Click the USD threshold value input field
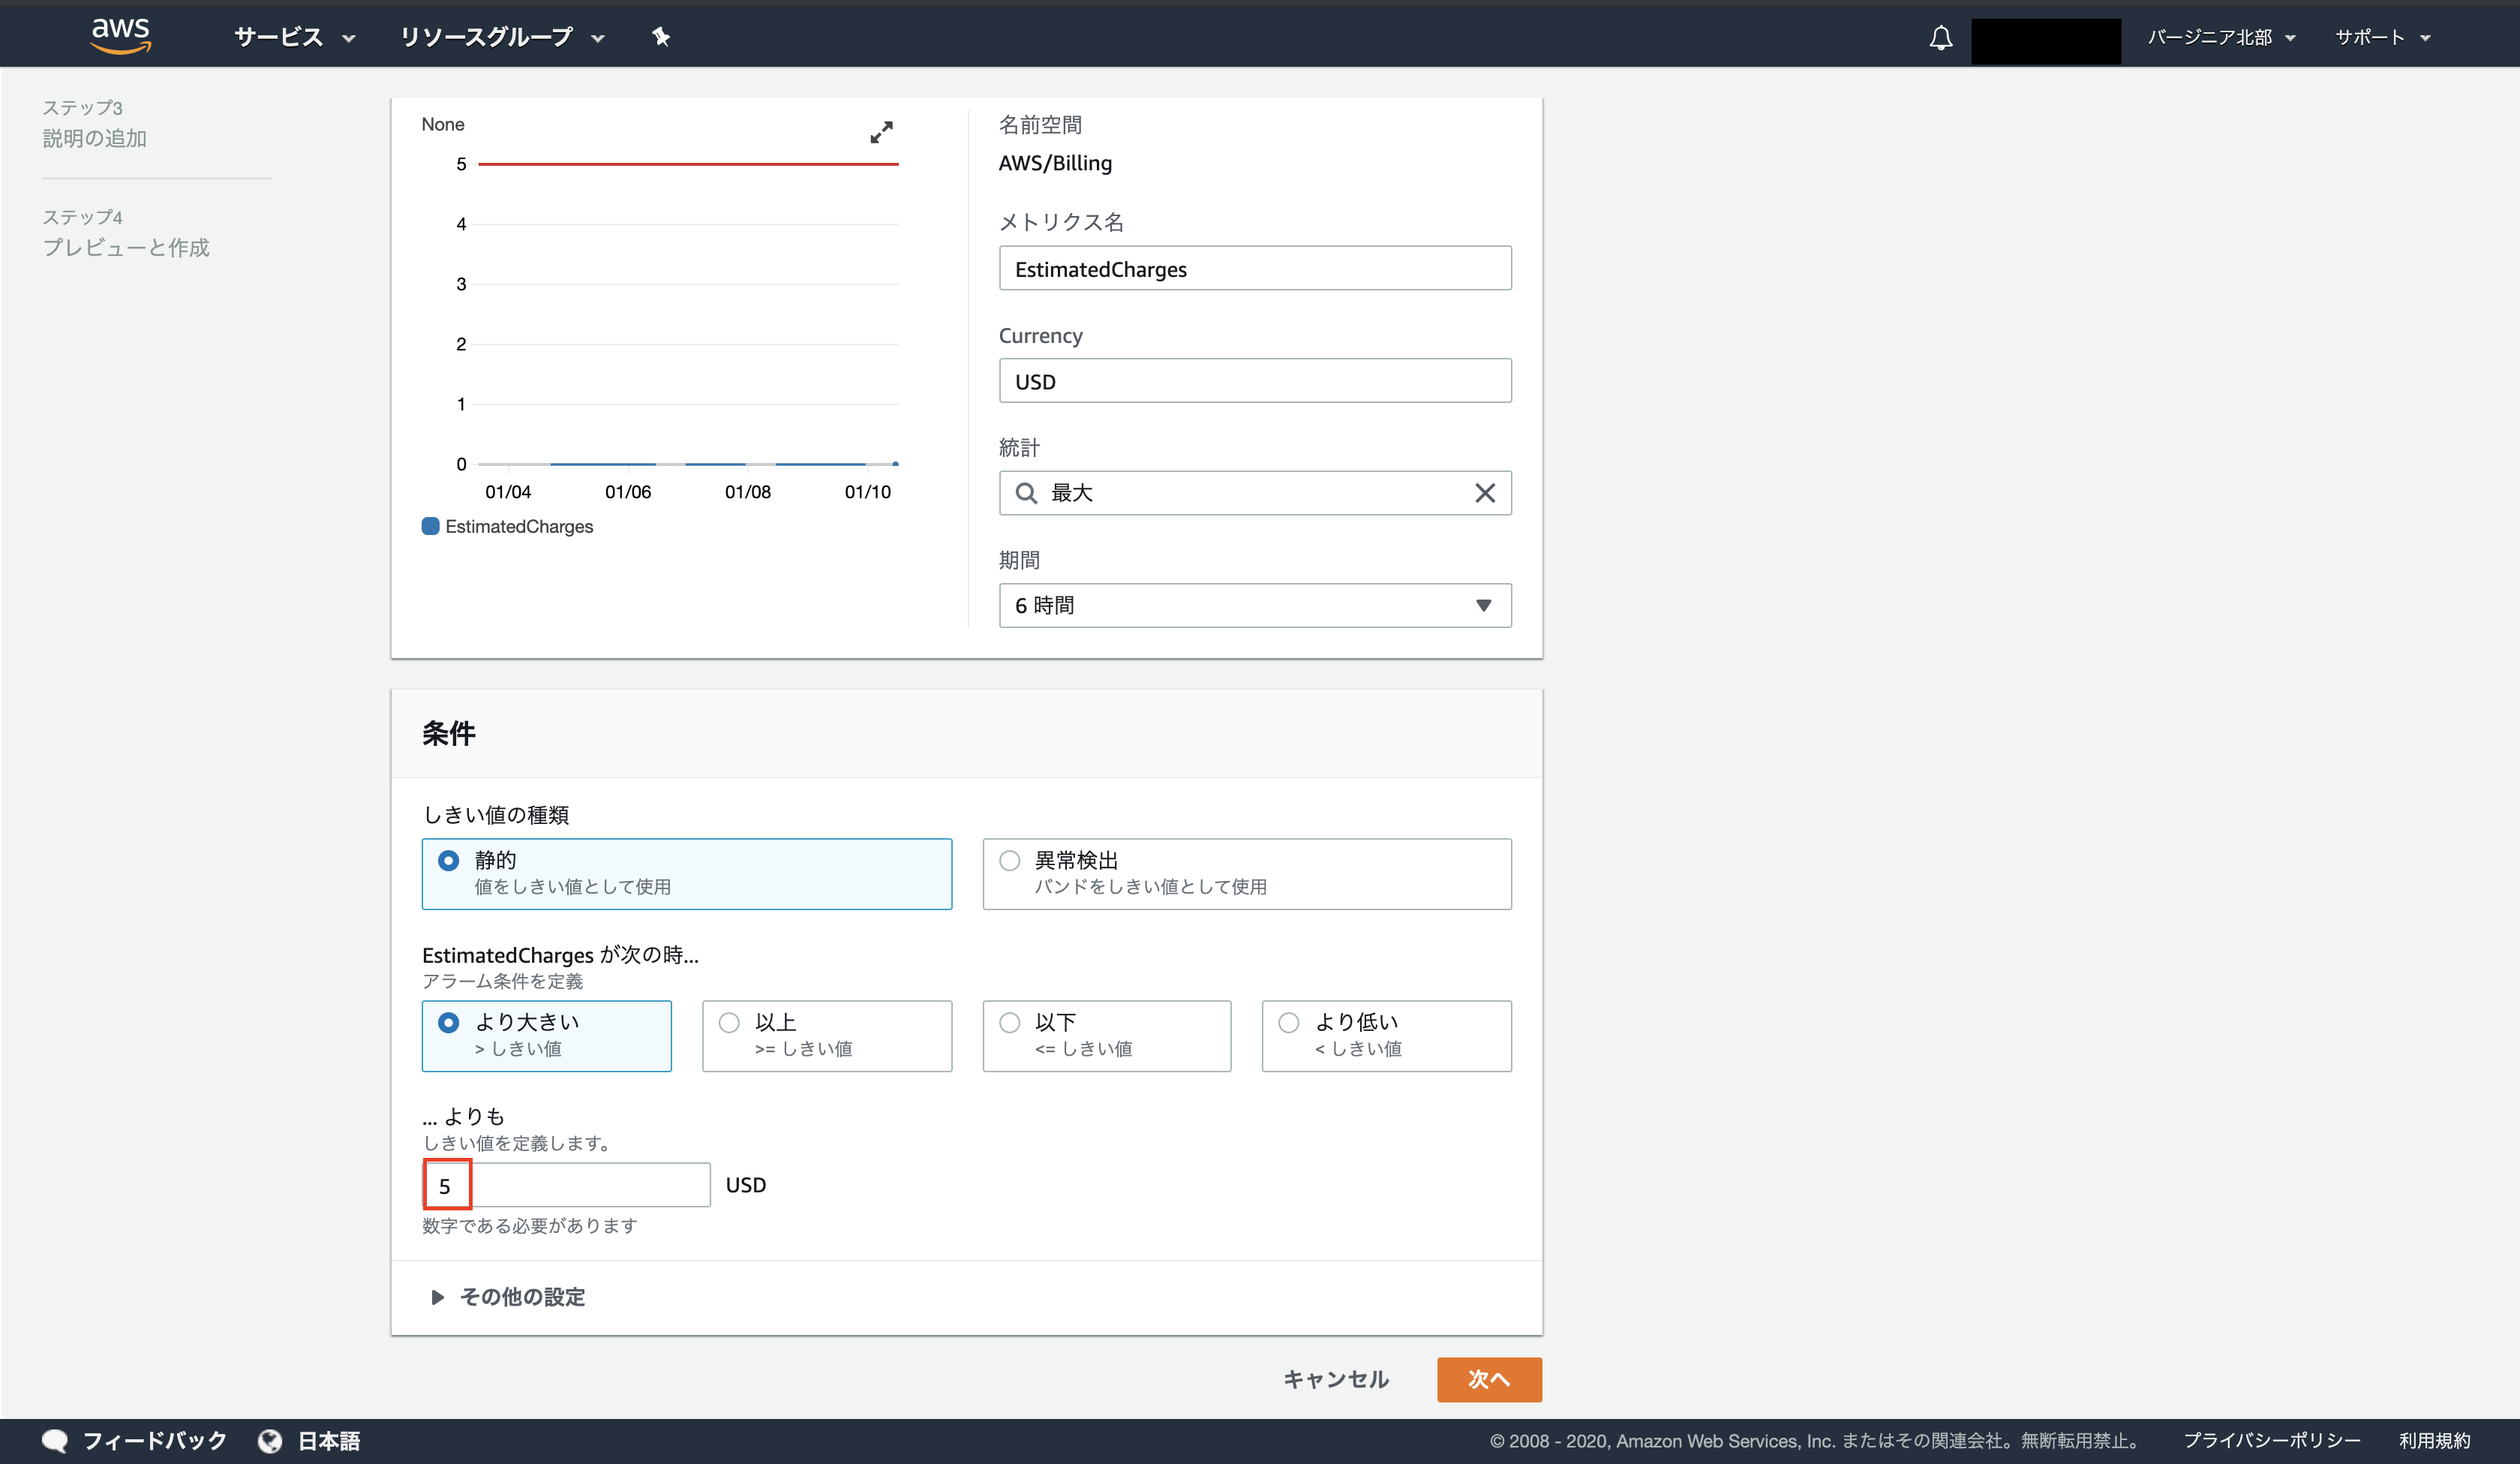2520x1464 pixels. click(x=567, y=1185)
